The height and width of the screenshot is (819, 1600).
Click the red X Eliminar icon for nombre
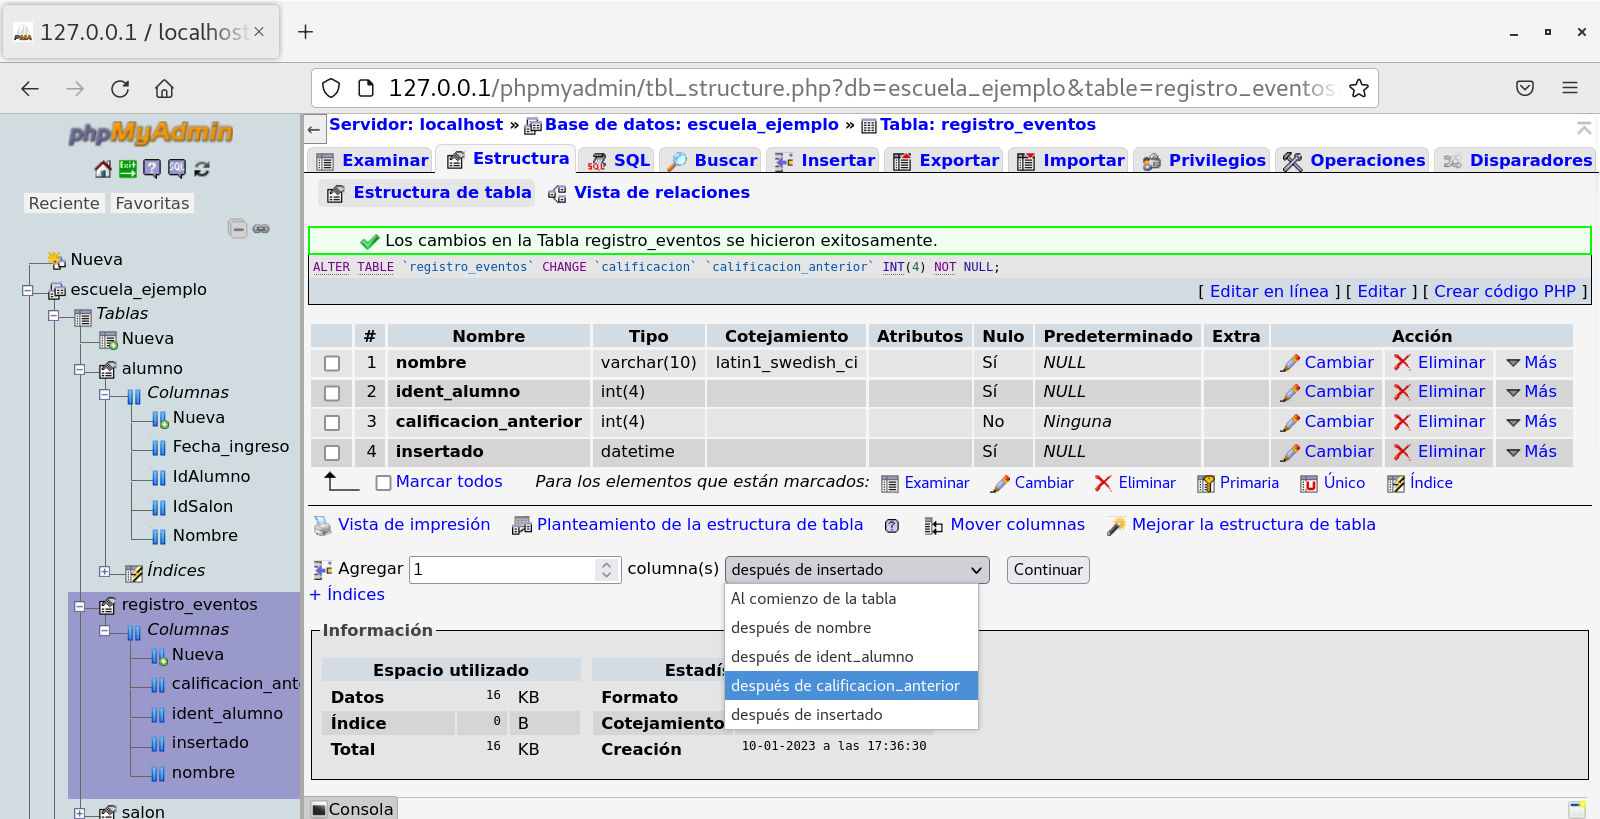click(x=1402, y=363)
